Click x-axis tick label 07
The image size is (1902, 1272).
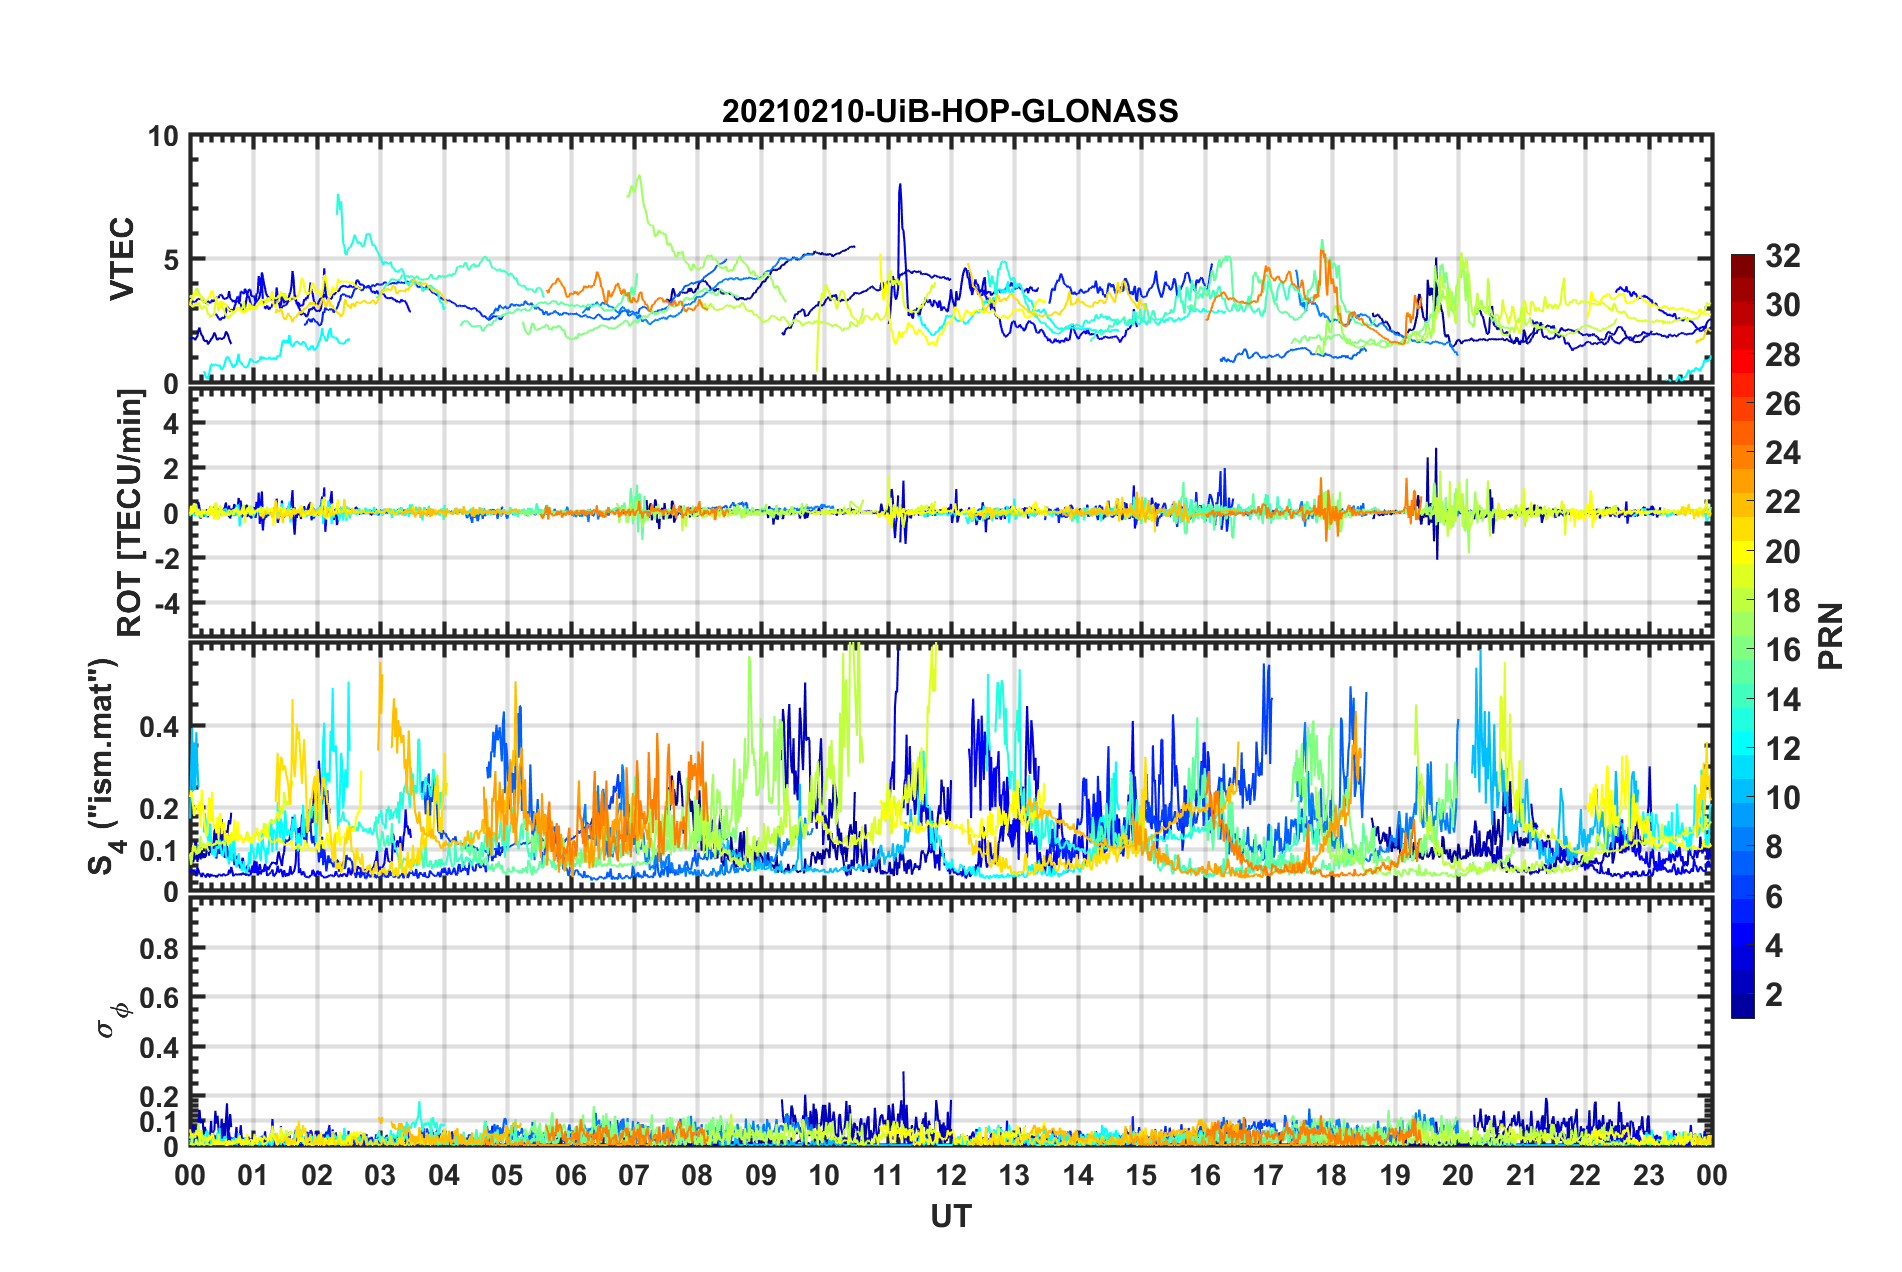[x=634, y=1175]
